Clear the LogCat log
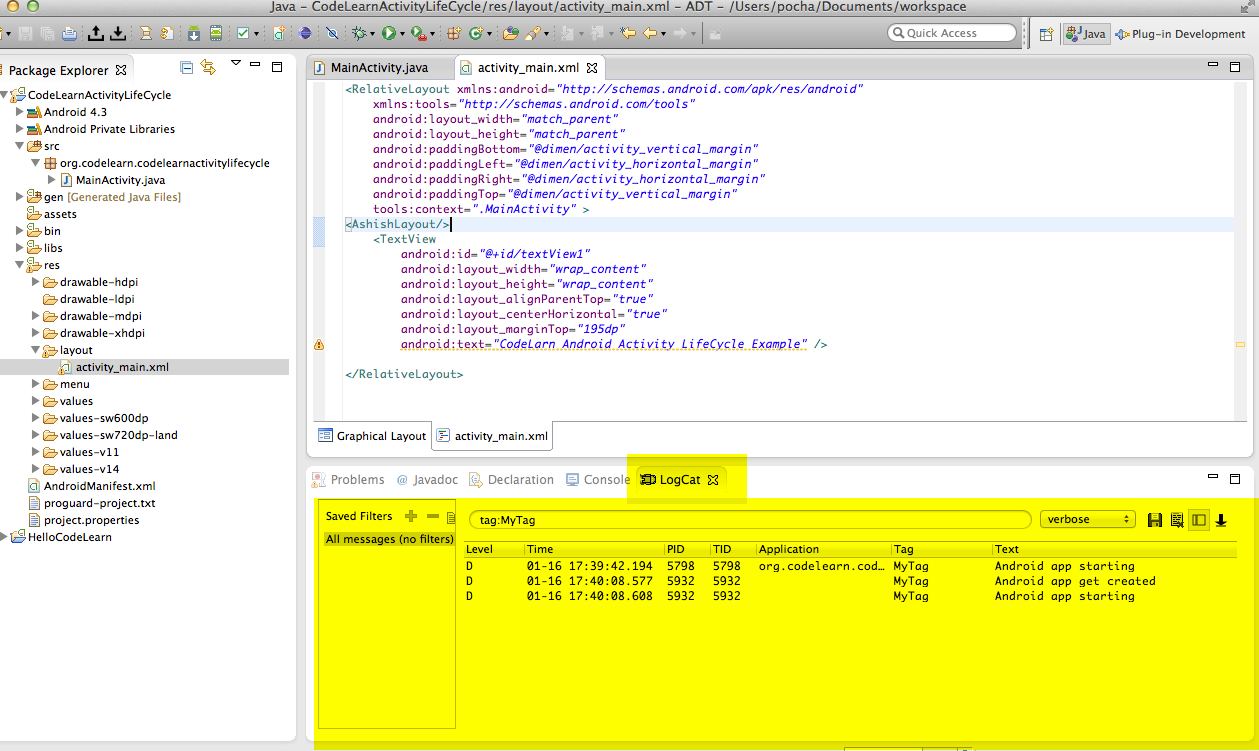The width and height of the screenshot is (1259, 751). click(x=1177, y=520)
